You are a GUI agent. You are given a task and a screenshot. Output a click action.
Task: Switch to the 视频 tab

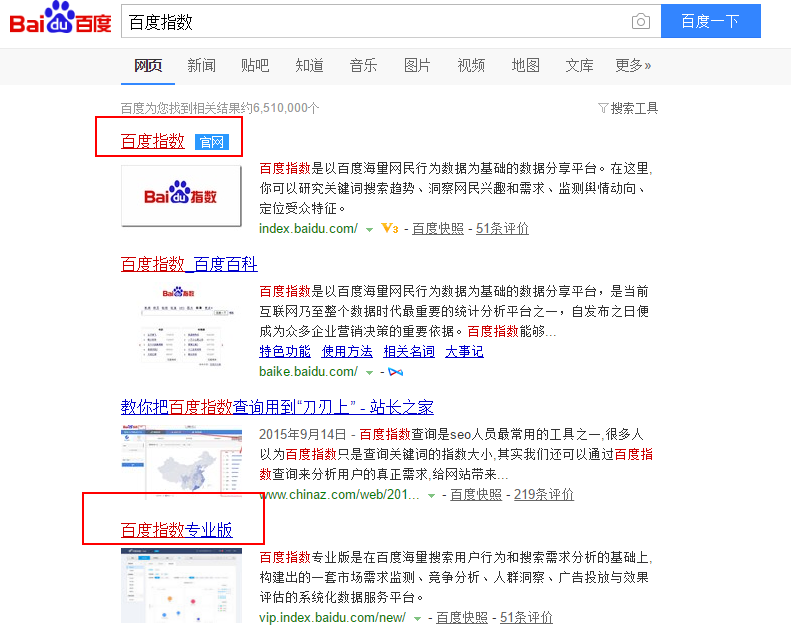tap(471, 66)
